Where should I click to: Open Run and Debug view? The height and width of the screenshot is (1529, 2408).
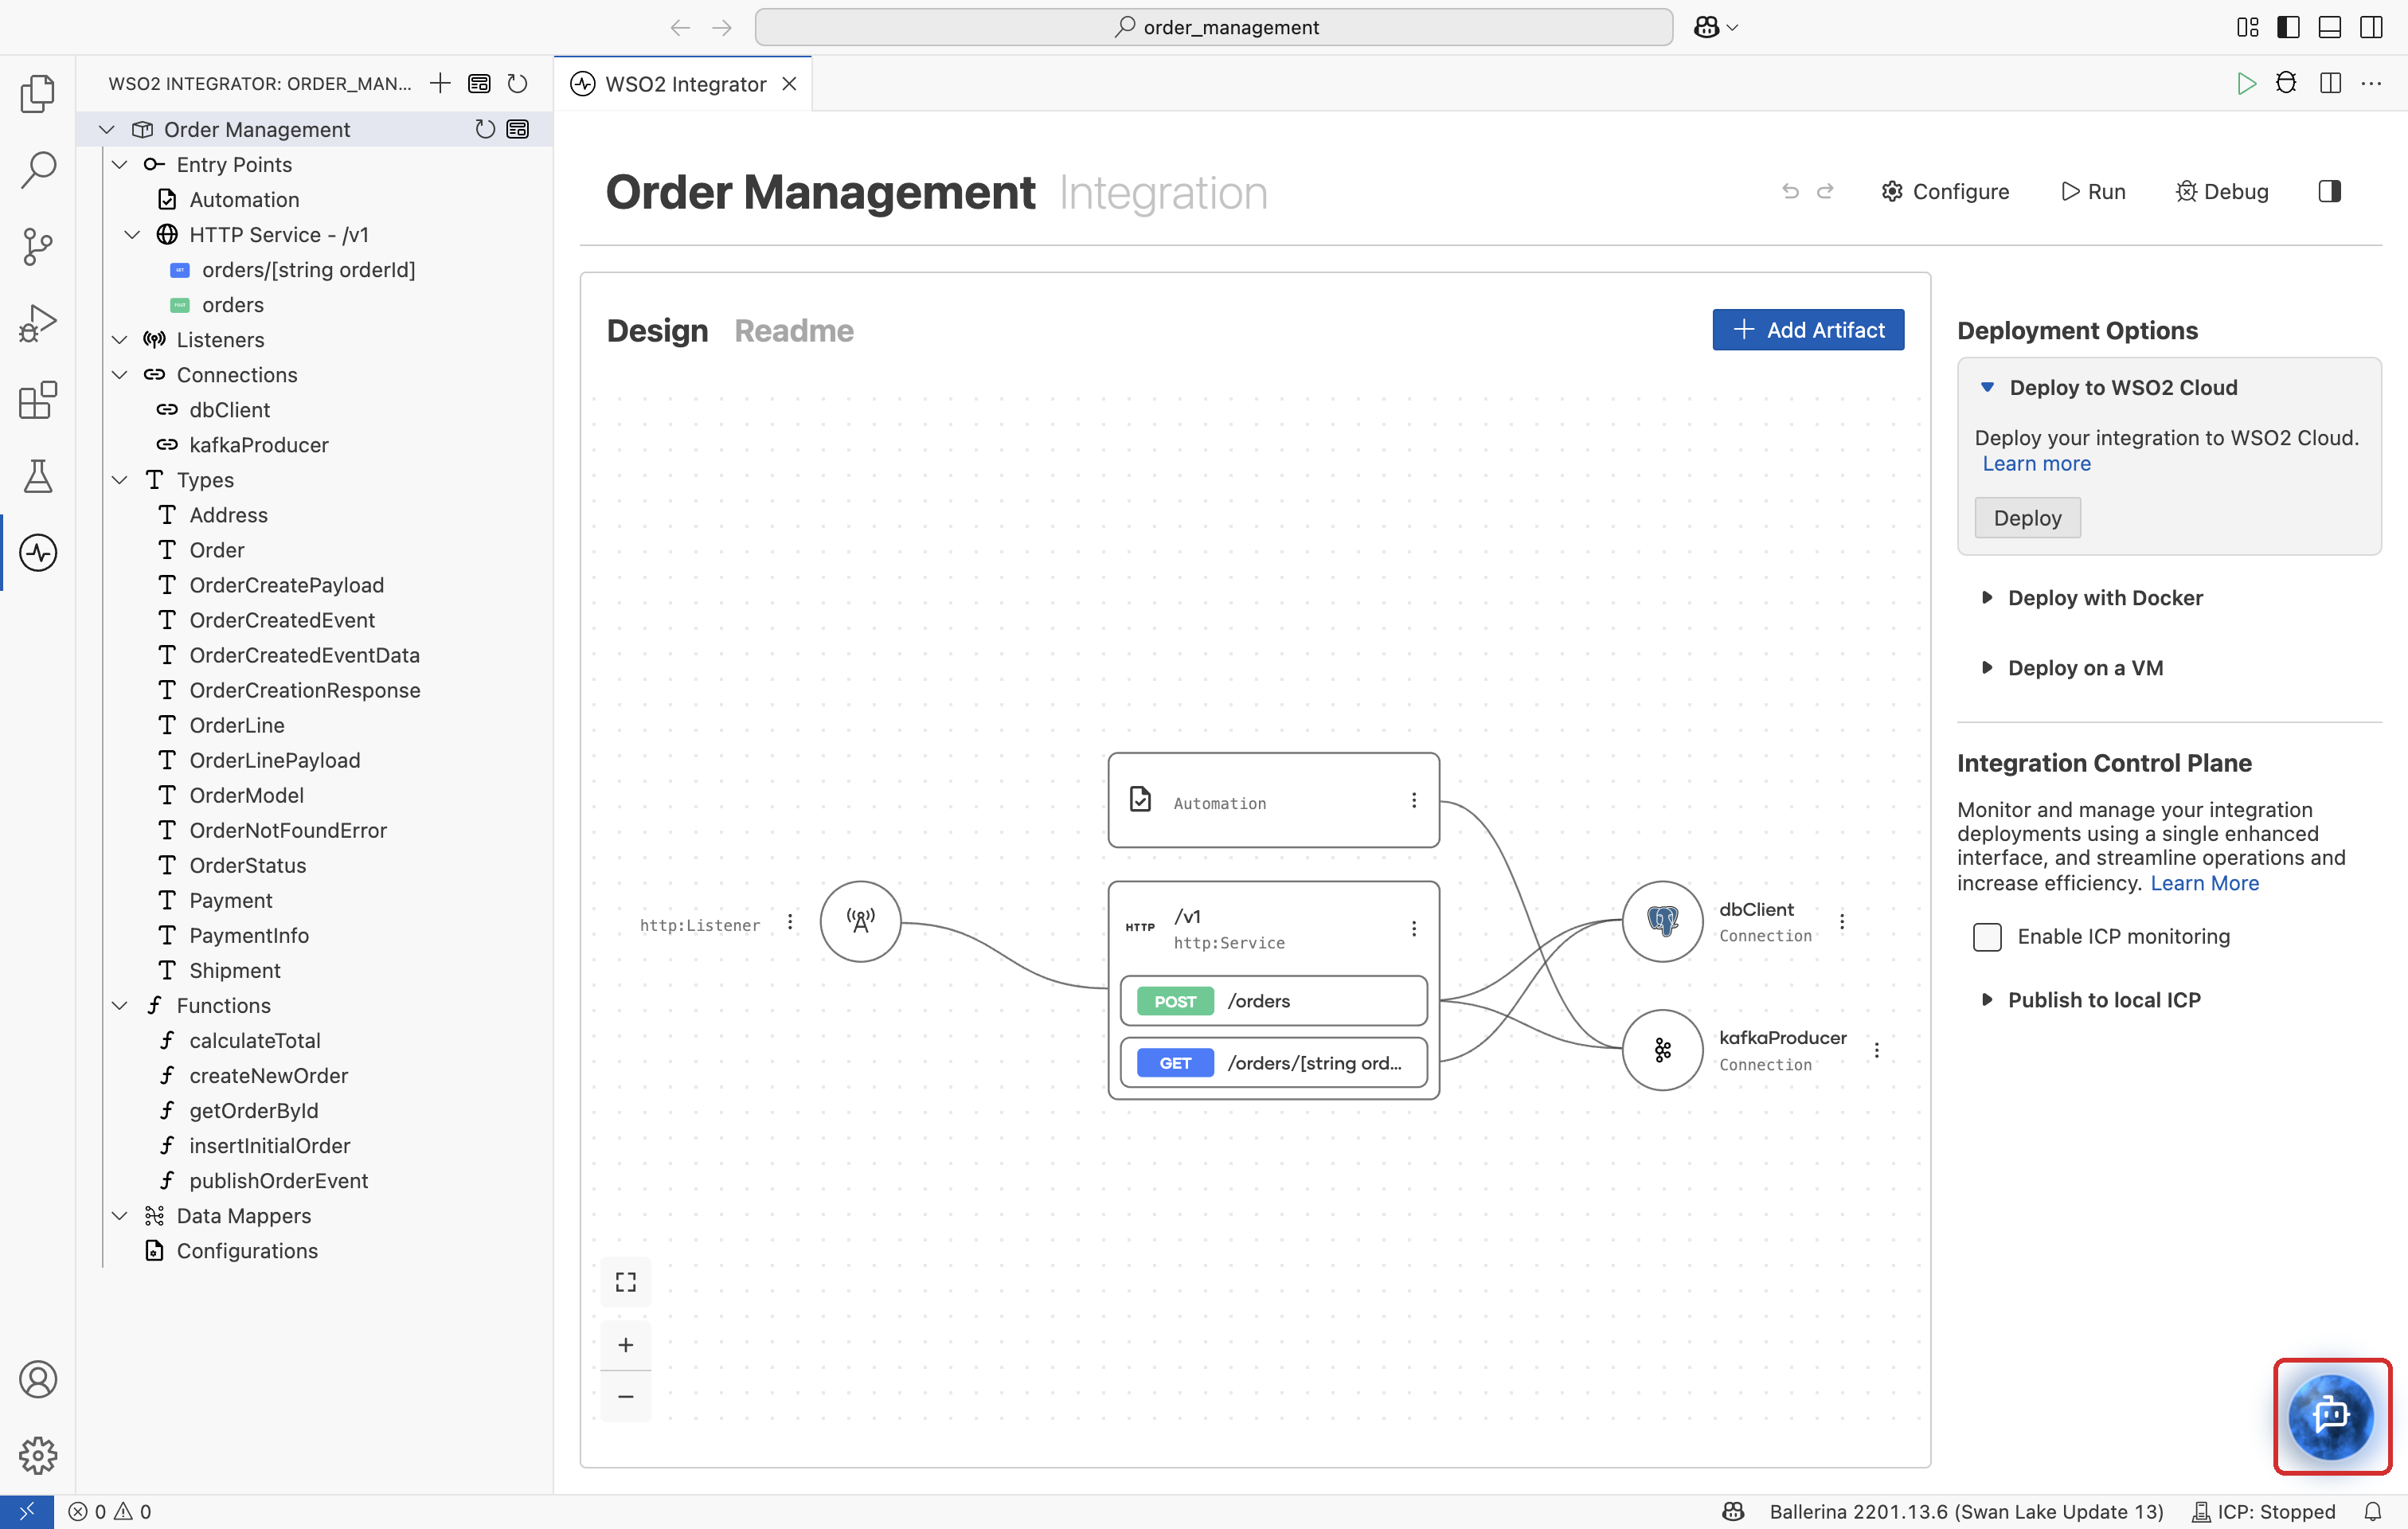38,323
